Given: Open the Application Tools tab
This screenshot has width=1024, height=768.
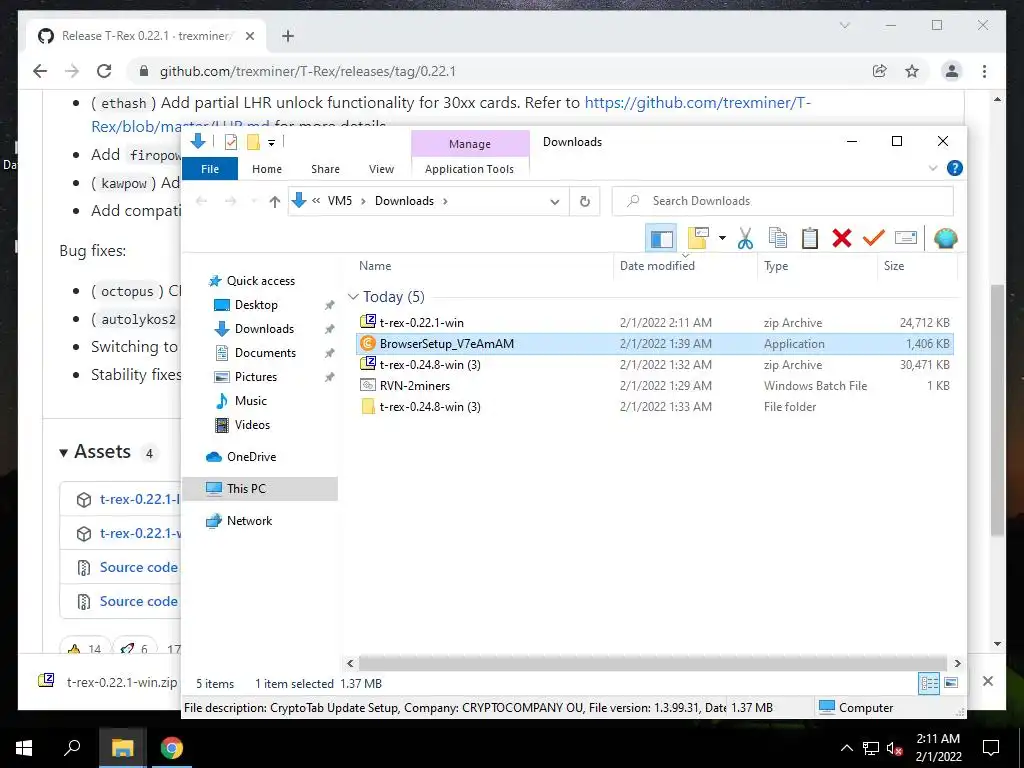Looking at the screenshot, I should (469, 169).
